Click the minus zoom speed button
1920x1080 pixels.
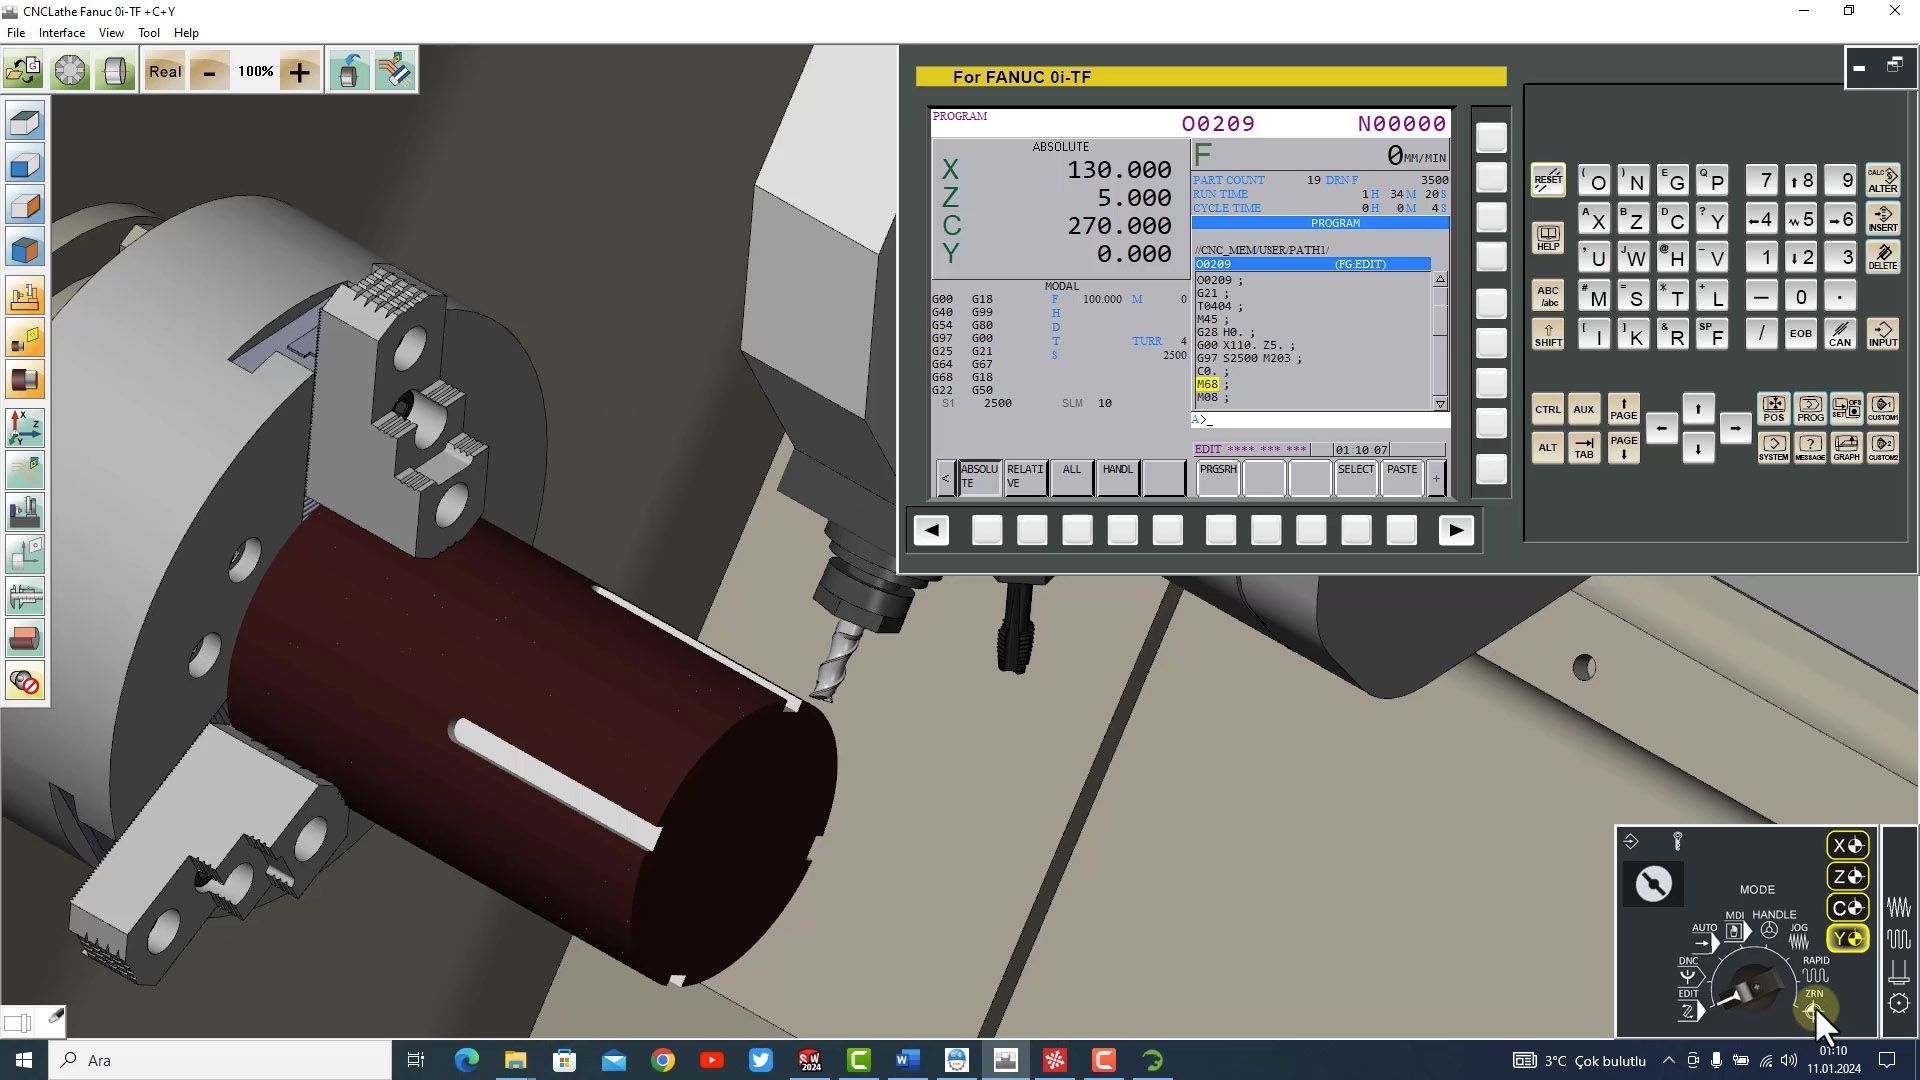[x=209, y=72]
